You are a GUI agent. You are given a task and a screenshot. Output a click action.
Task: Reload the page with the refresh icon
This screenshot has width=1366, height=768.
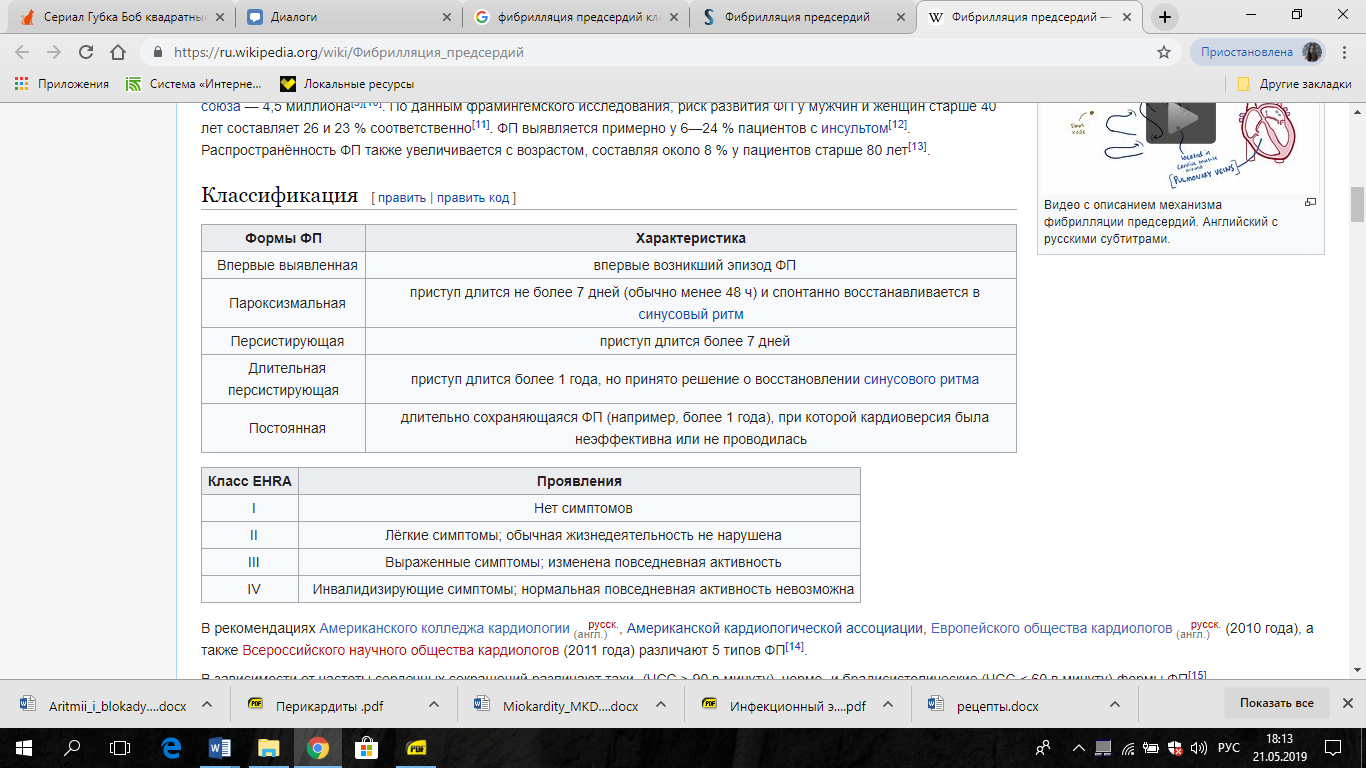pyautogui.click(x=85, y=52)
